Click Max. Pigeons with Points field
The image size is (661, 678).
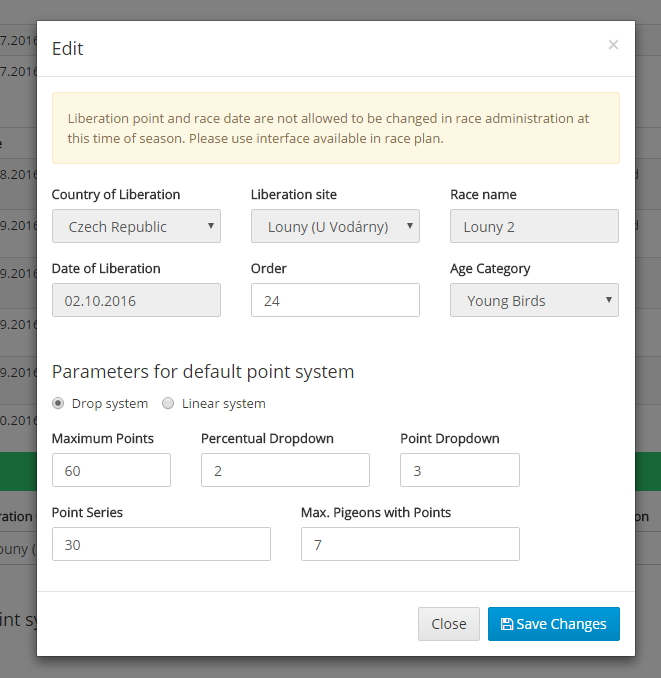click(410, 545)
